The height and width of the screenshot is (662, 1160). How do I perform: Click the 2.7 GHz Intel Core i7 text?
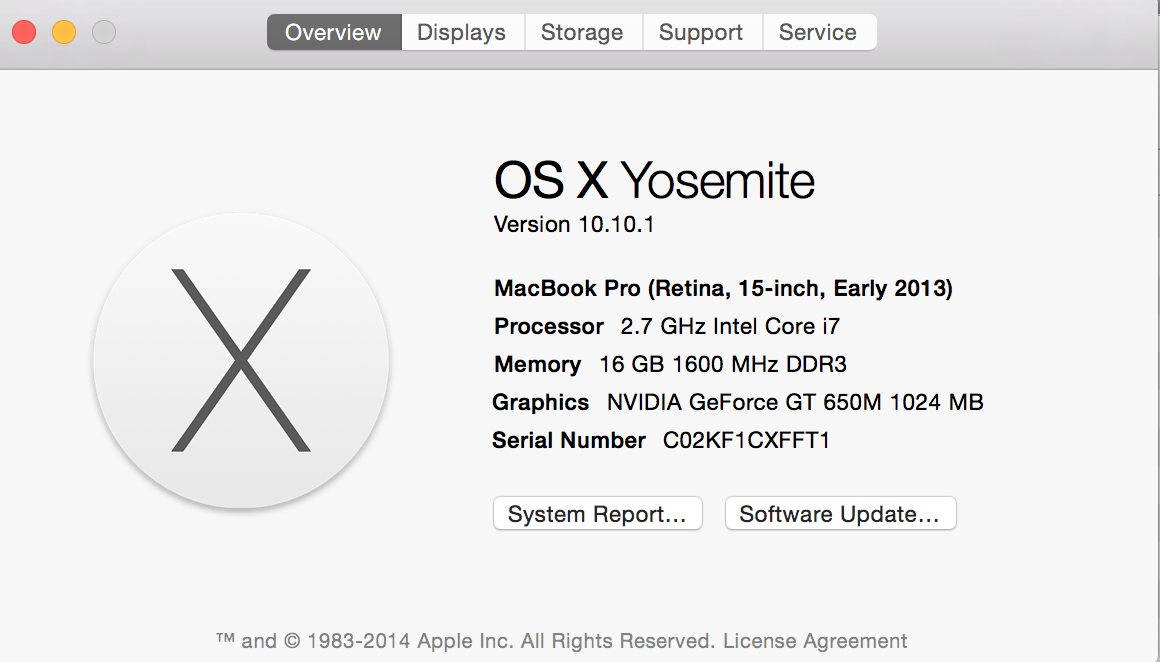point(730,326)
